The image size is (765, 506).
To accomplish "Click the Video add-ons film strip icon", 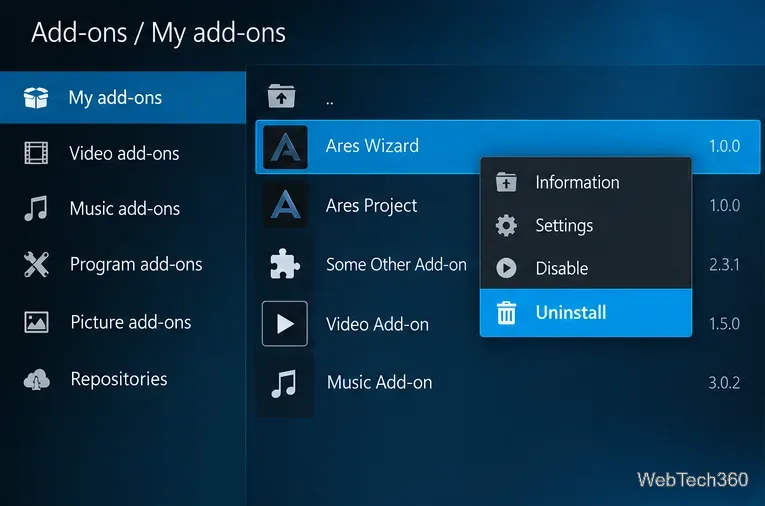I will [x=36, y=153].
